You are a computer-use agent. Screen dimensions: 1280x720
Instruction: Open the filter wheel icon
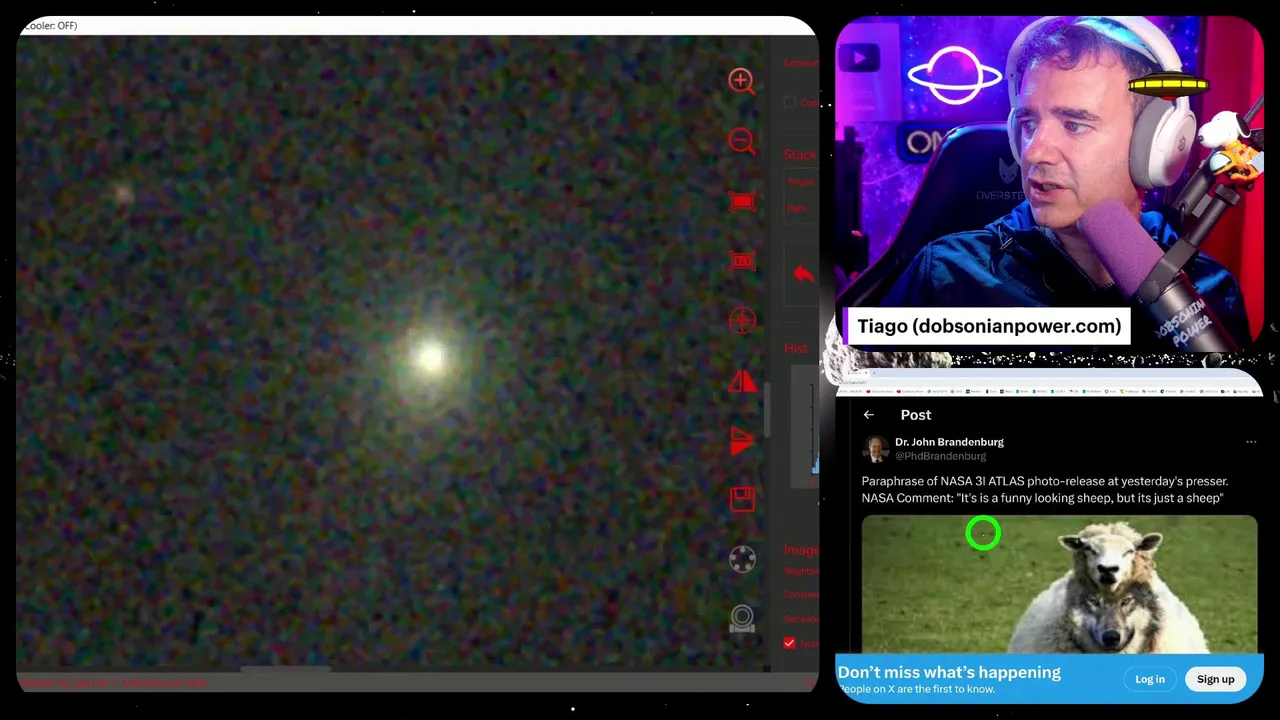tap(742, 560)
